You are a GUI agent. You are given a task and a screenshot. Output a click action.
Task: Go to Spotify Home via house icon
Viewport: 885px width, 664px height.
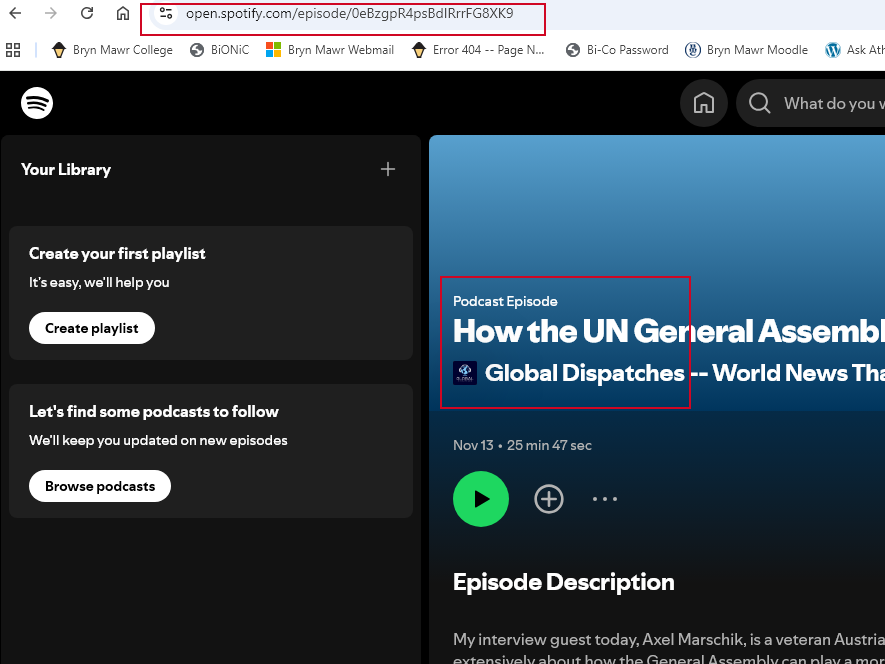pos(703,103)
